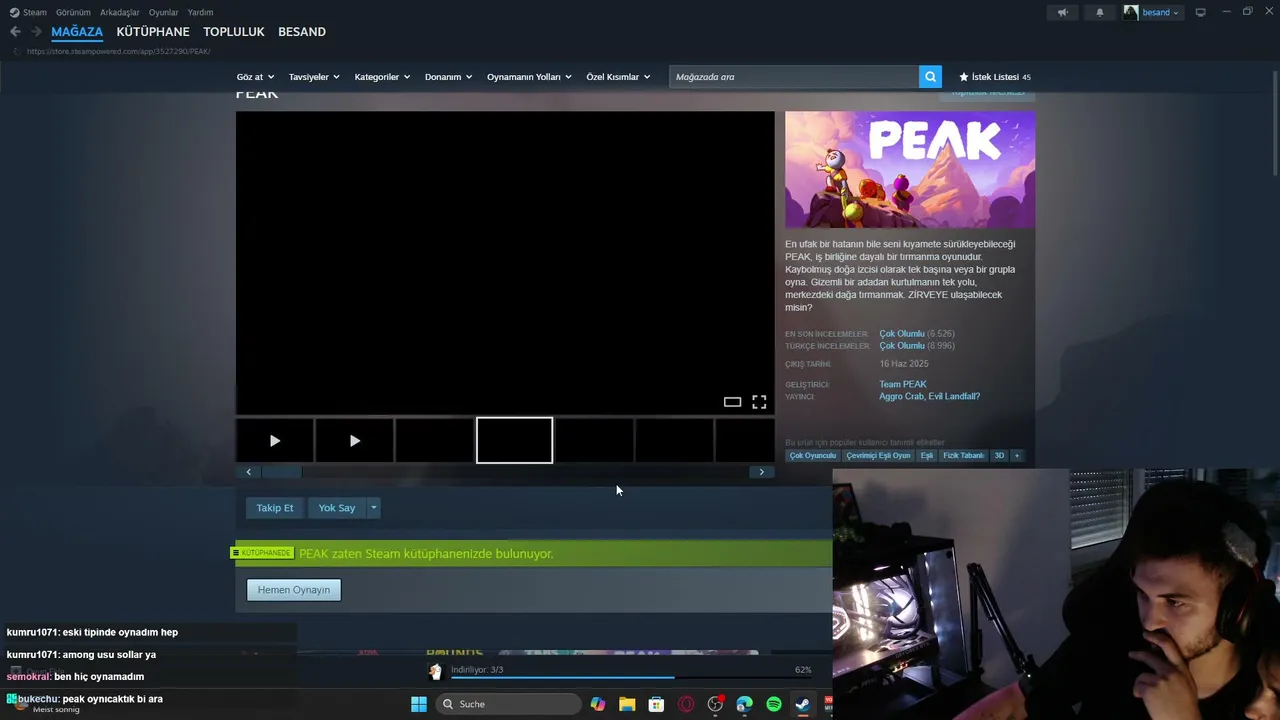The image size is (1280, 720).
Task: Click the besand profile avatar
Action: [1131, 12]
